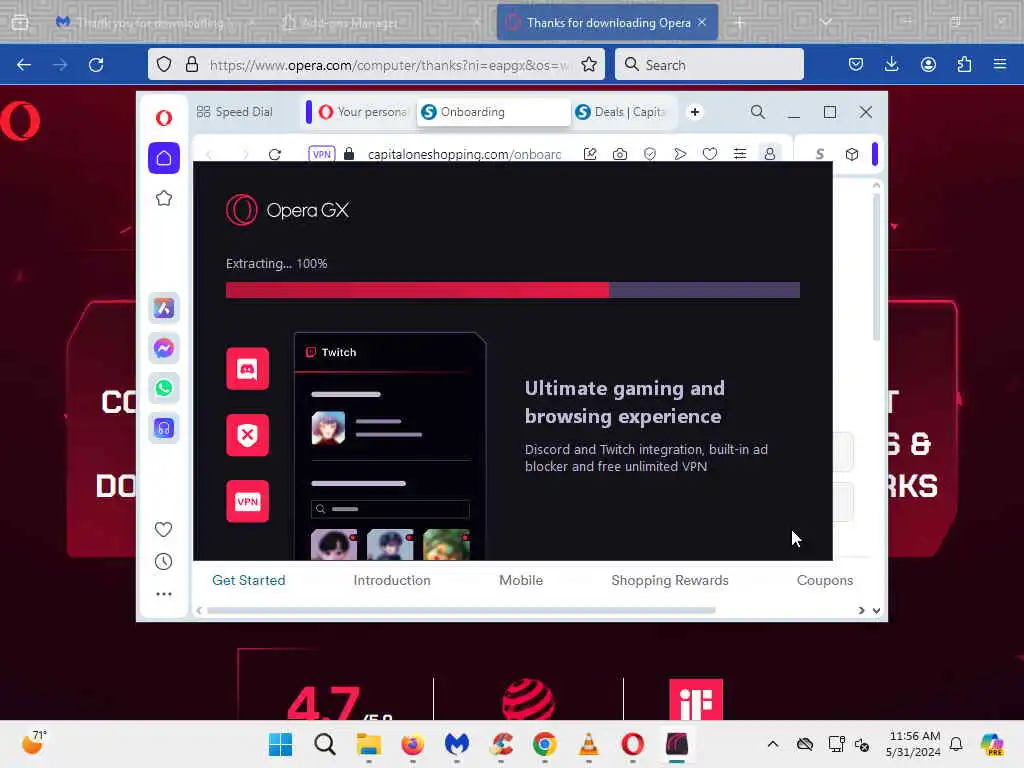Open the Windows Start menu

(x=281, y=744)
